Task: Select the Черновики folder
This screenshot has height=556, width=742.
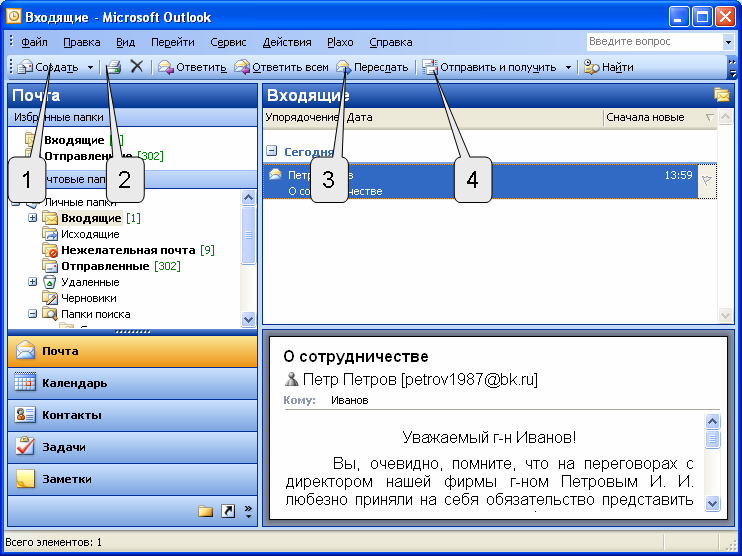Action: point(88,298)
